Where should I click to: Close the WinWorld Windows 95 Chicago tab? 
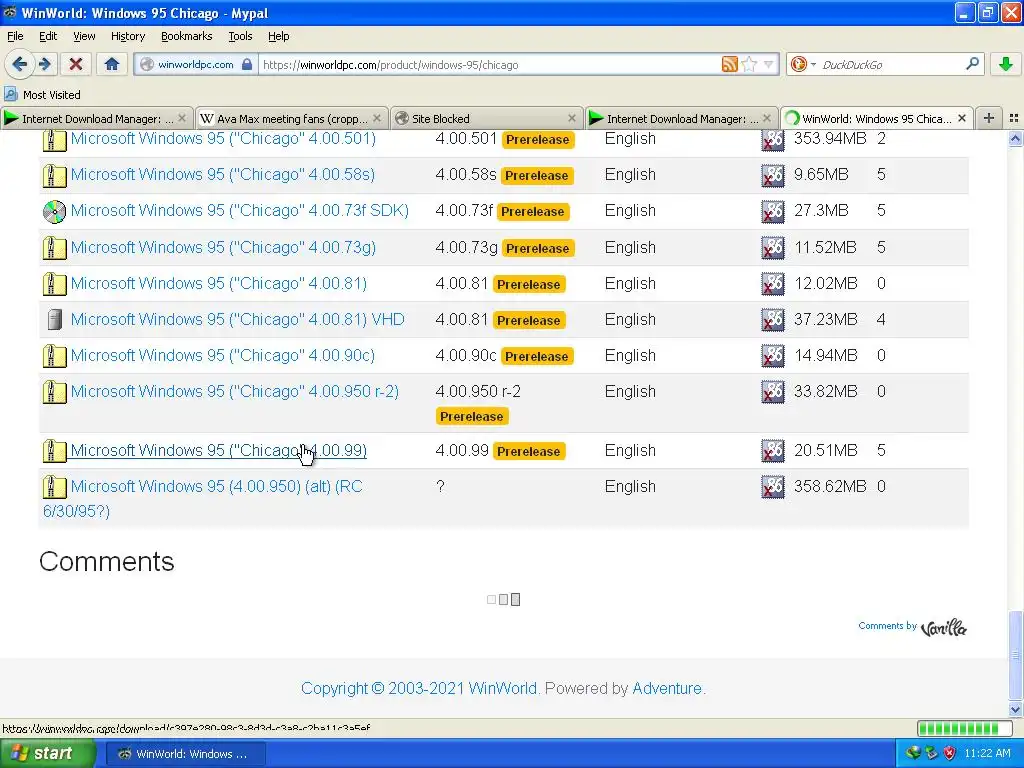click(961, 118)
